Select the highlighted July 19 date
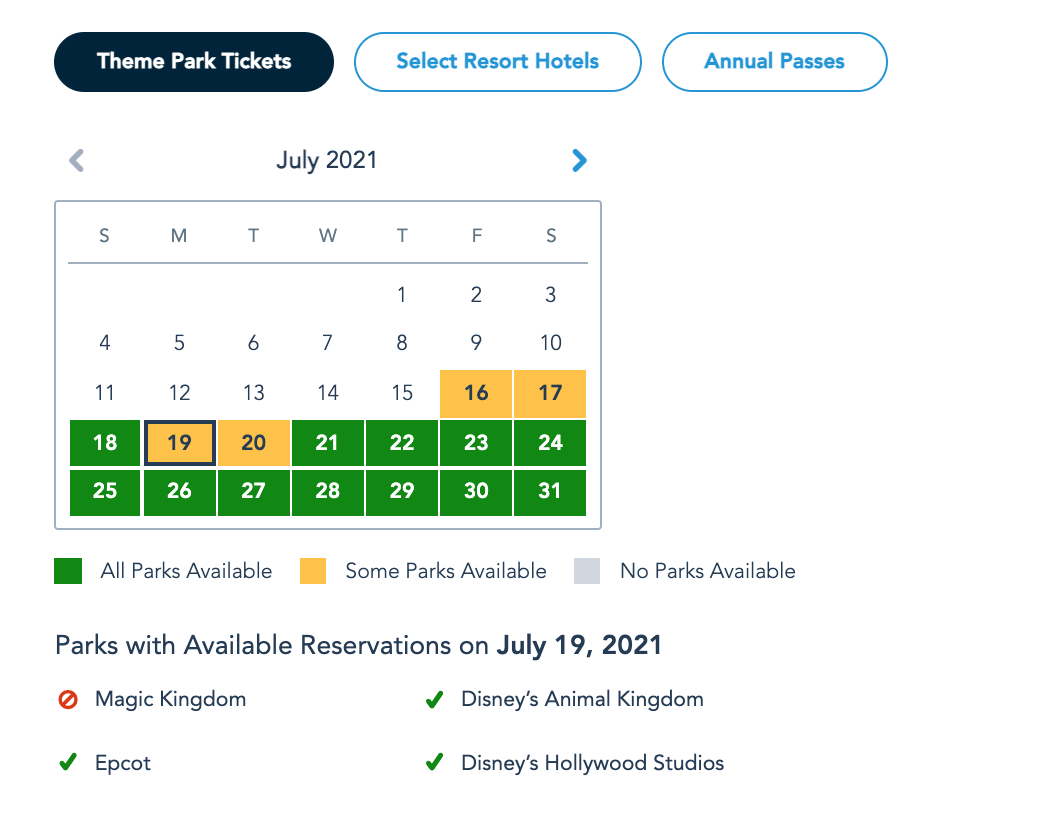This screenshot has height=820, width=1046. [179, 442]
